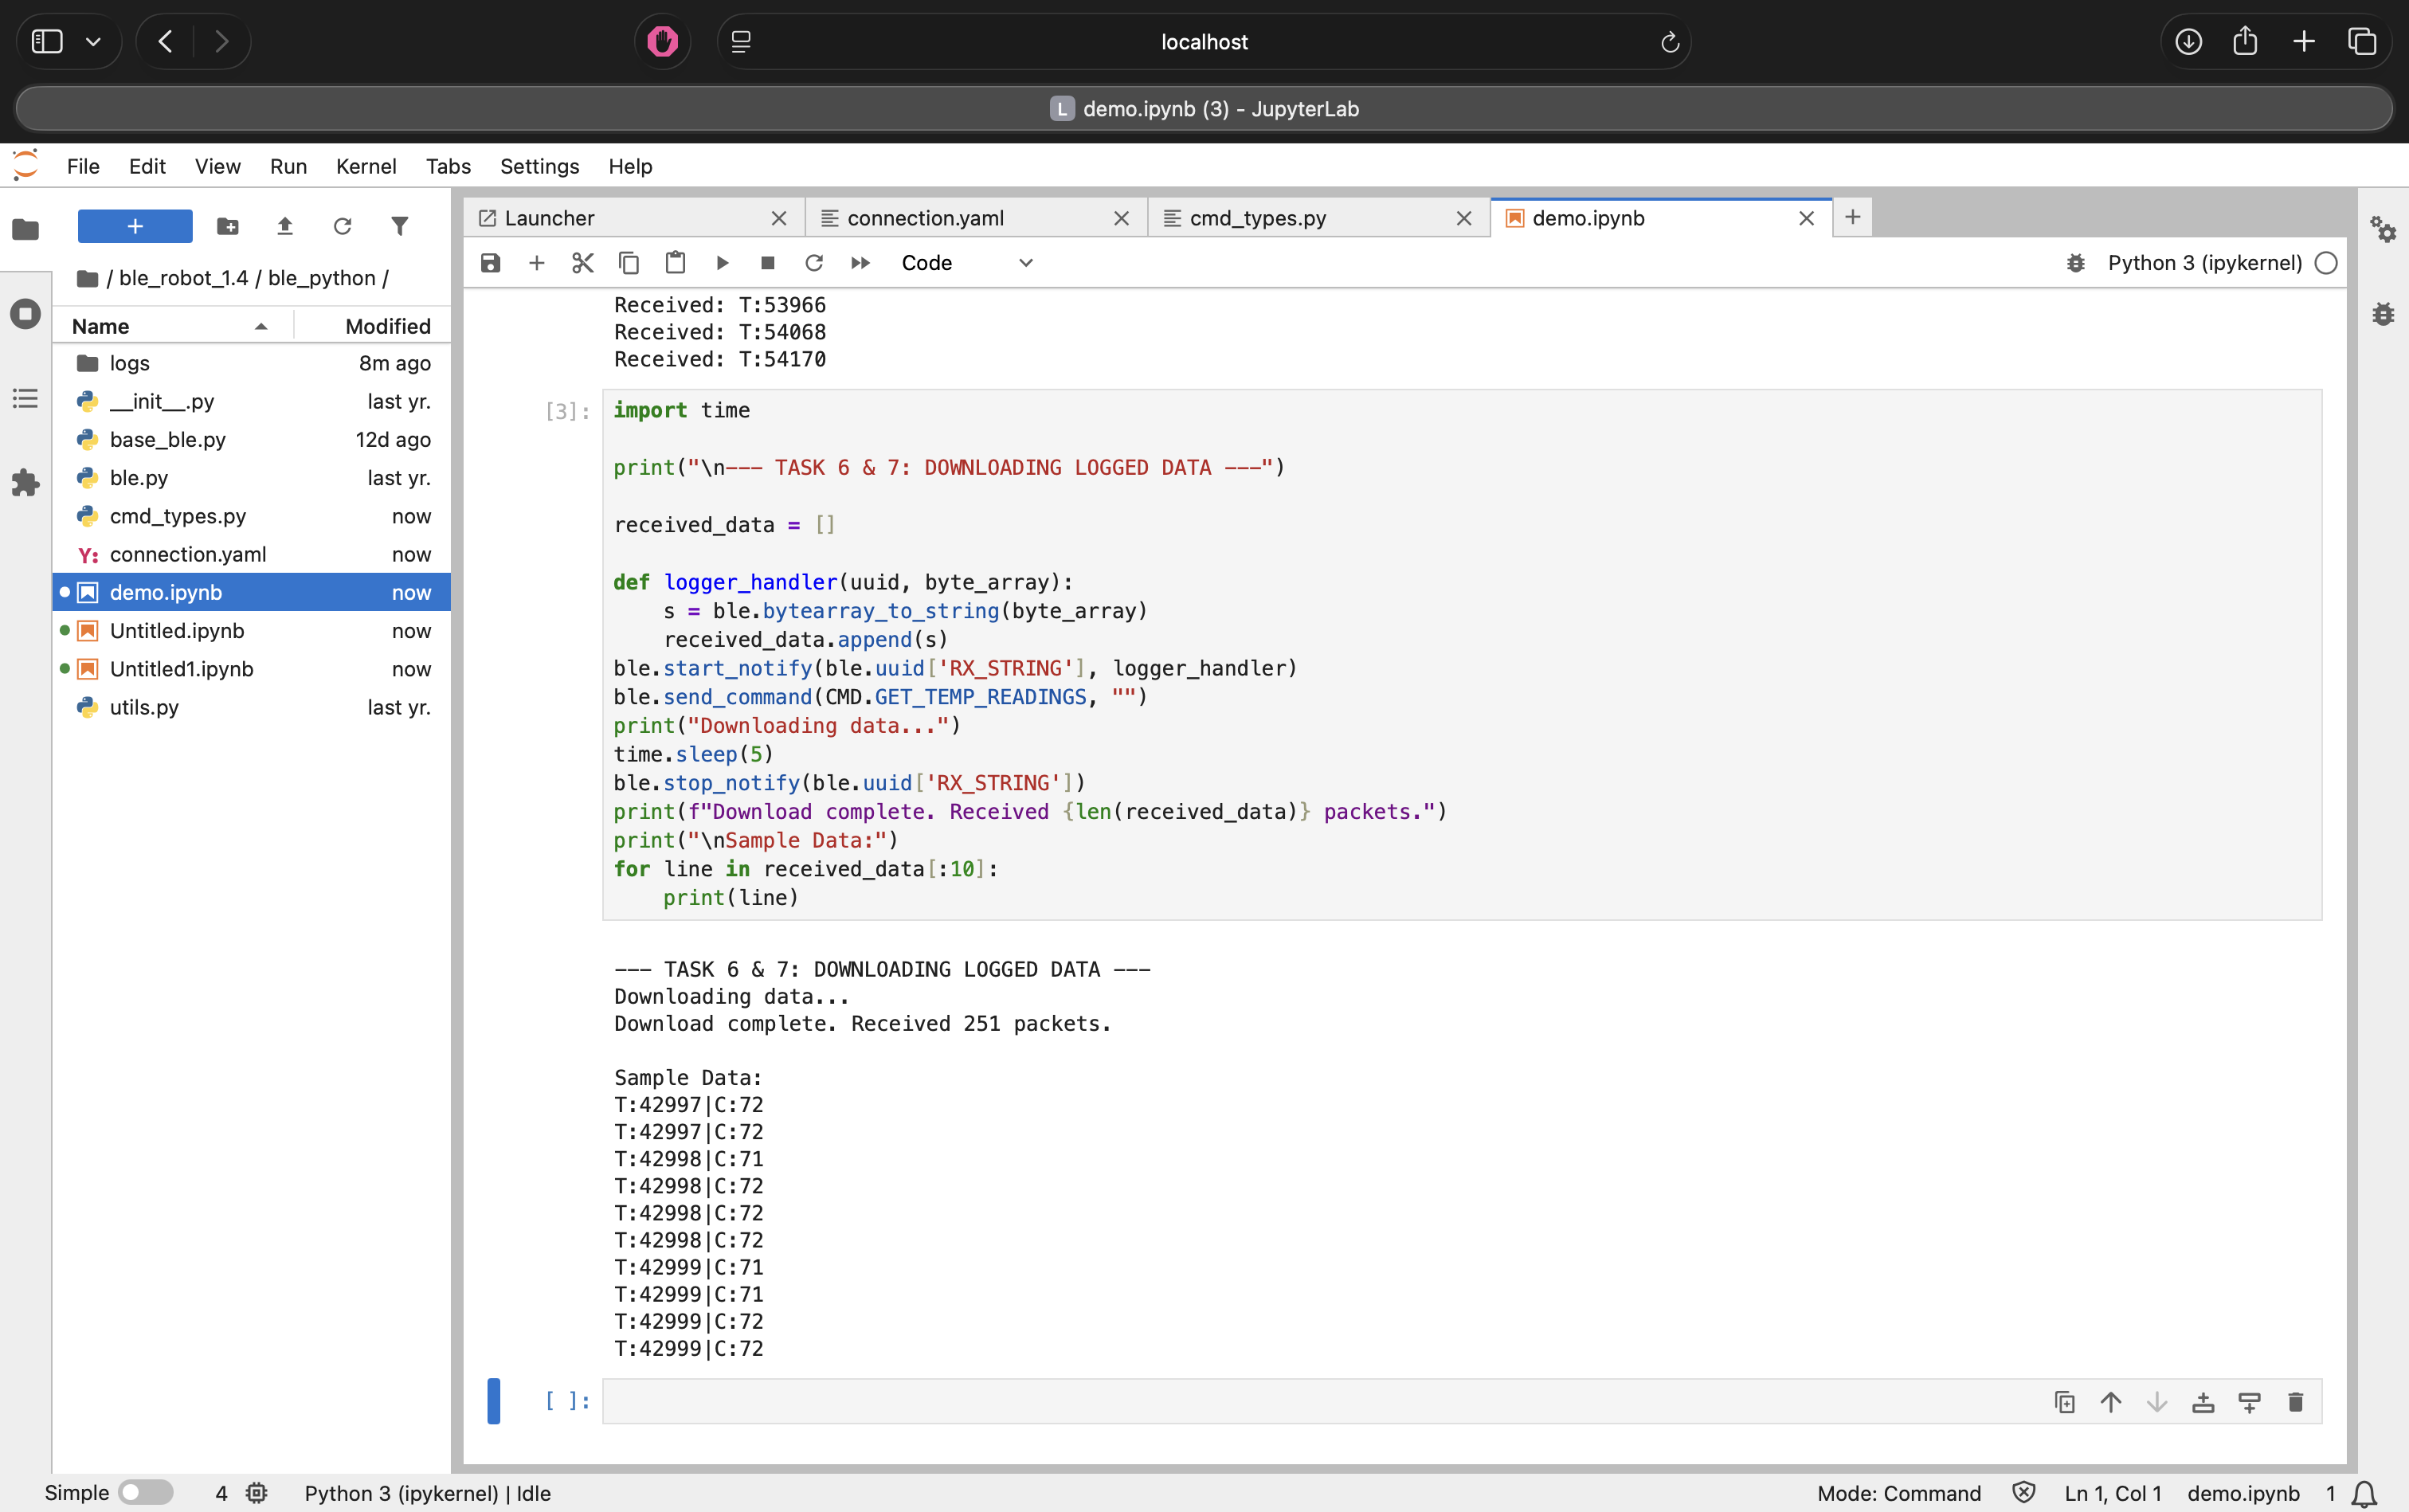
Task: Open Untitled1.ipynb from file browser
Action: [x=180, y=668]
